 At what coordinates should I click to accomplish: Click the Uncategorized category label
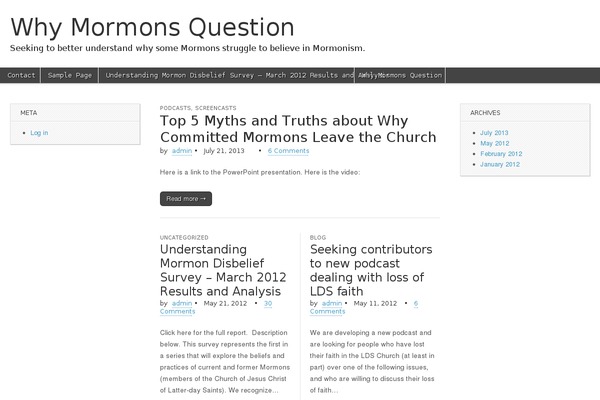coord(184,237)
